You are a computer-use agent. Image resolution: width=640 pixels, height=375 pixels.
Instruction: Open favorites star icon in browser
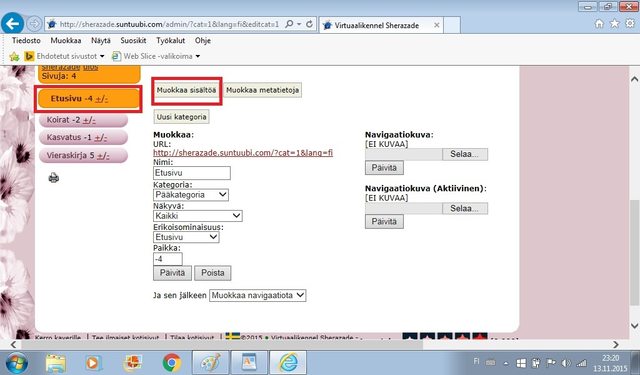[x=615, y=24]
